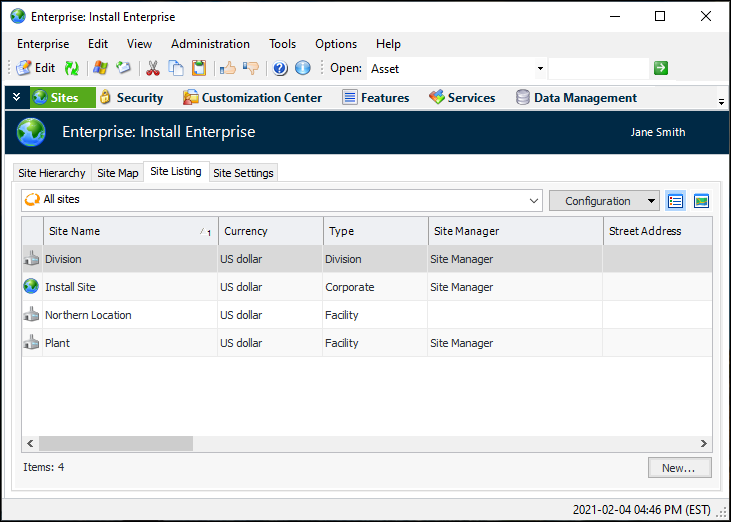
Task: Toggle card view display mode
Action: 701,201
